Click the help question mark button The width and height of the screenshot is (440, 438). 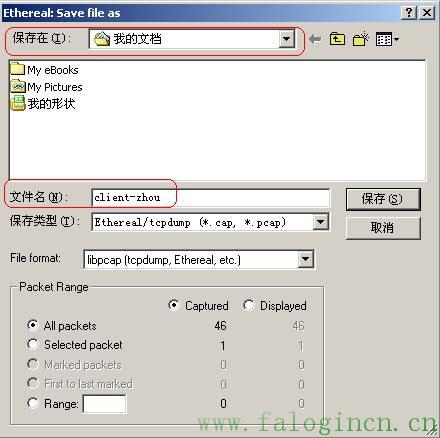click(x=409, y=13)
